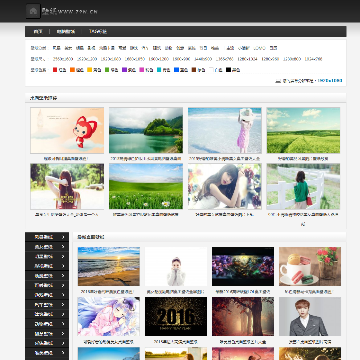Open the red-haired girl back view thumbnail
This screenshot has height=360, width=360.
[67, 186]
